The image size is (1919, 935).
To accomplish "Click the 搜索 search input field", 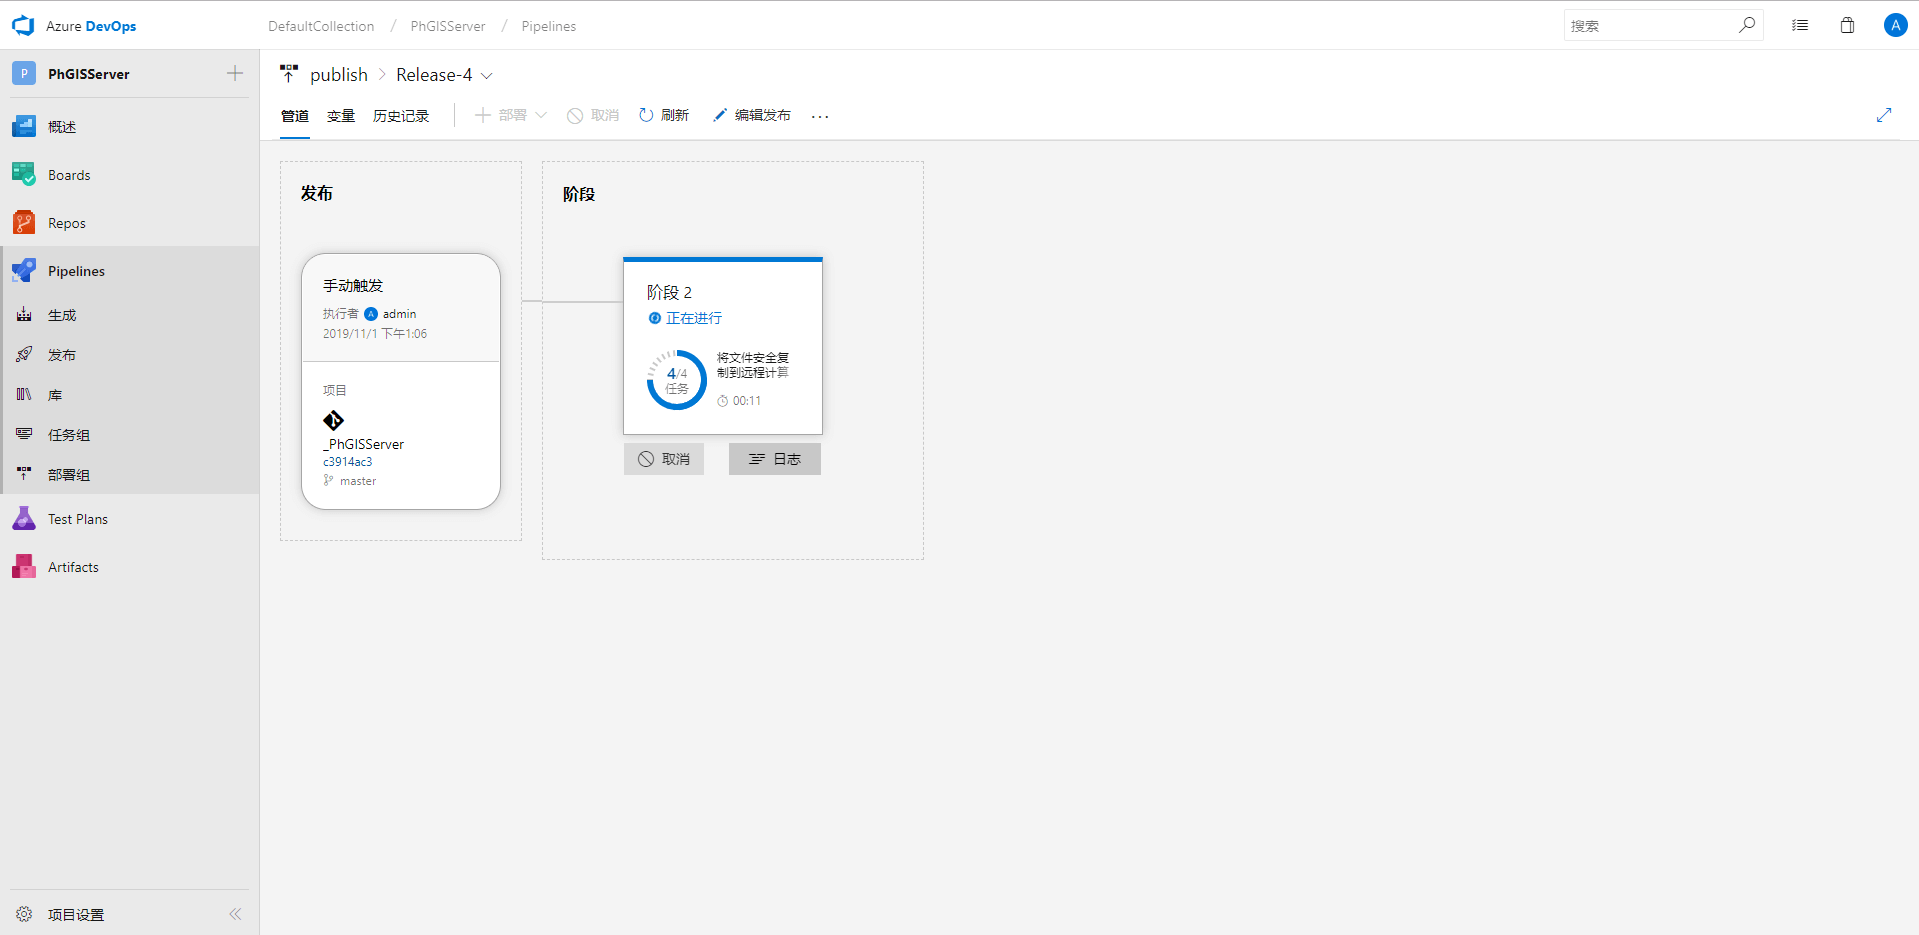I will 1650,26.
